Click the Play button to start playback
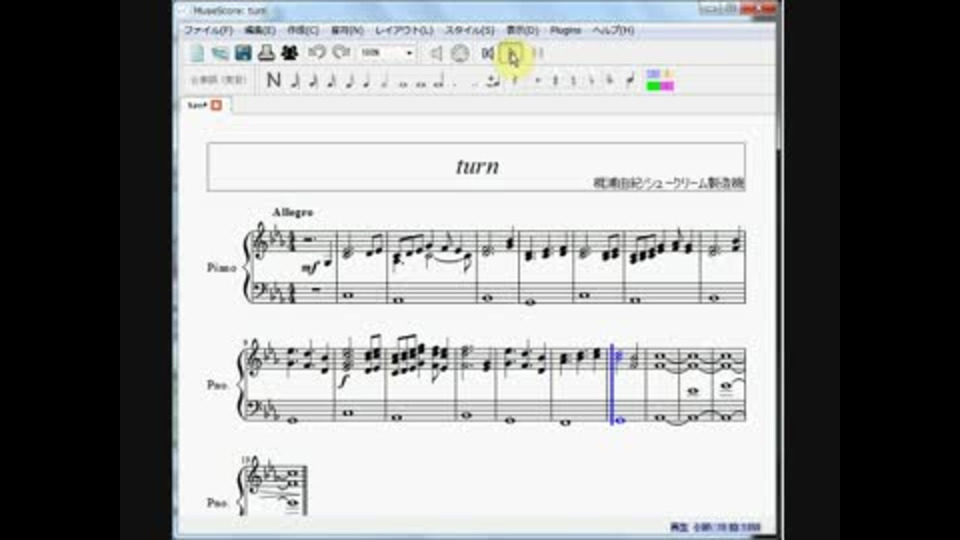This screenshot has width=960, height=540. click(512, 55)
